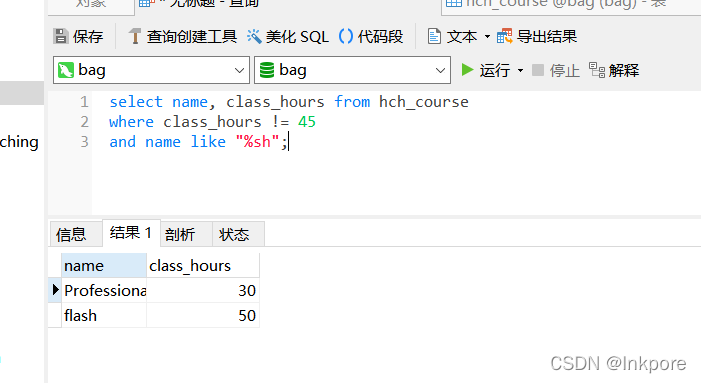701x383 pixels.
Task: Click the Text (文本) document icon
Action: pos(434,36)
